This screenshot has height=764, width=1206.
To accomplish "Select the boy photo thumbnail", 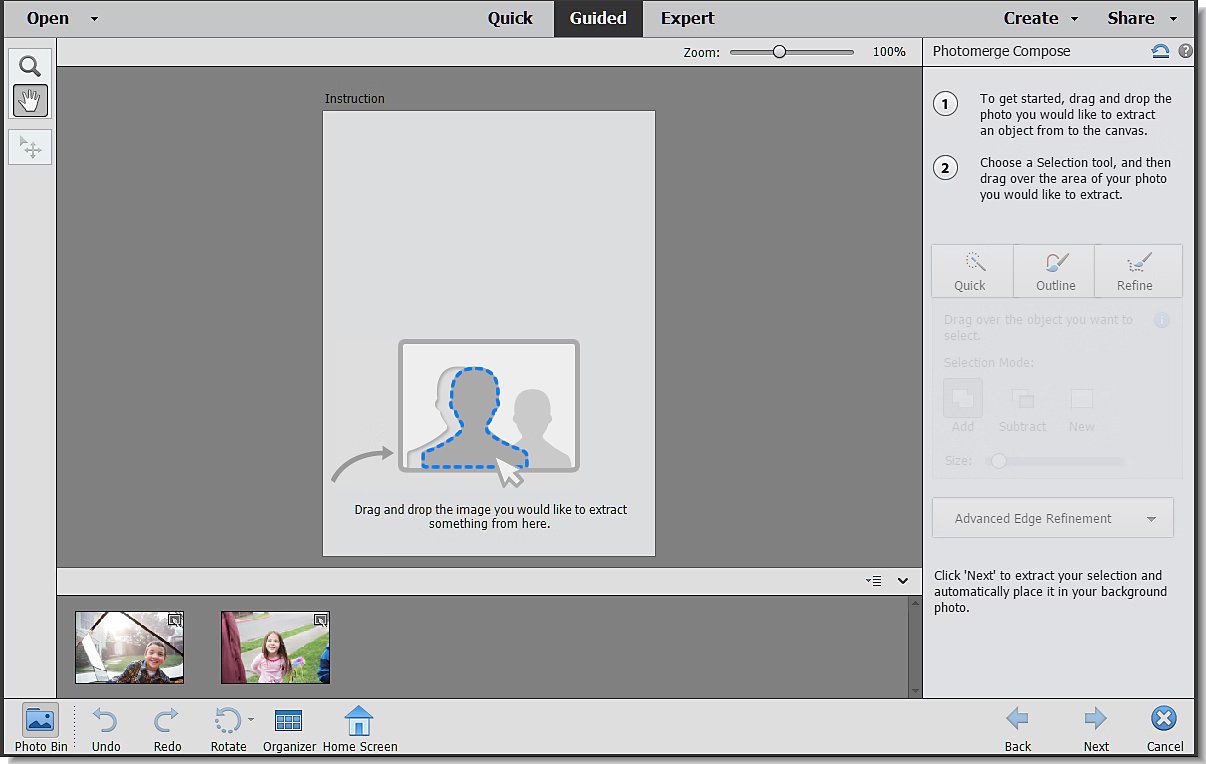I will [130, 647].
